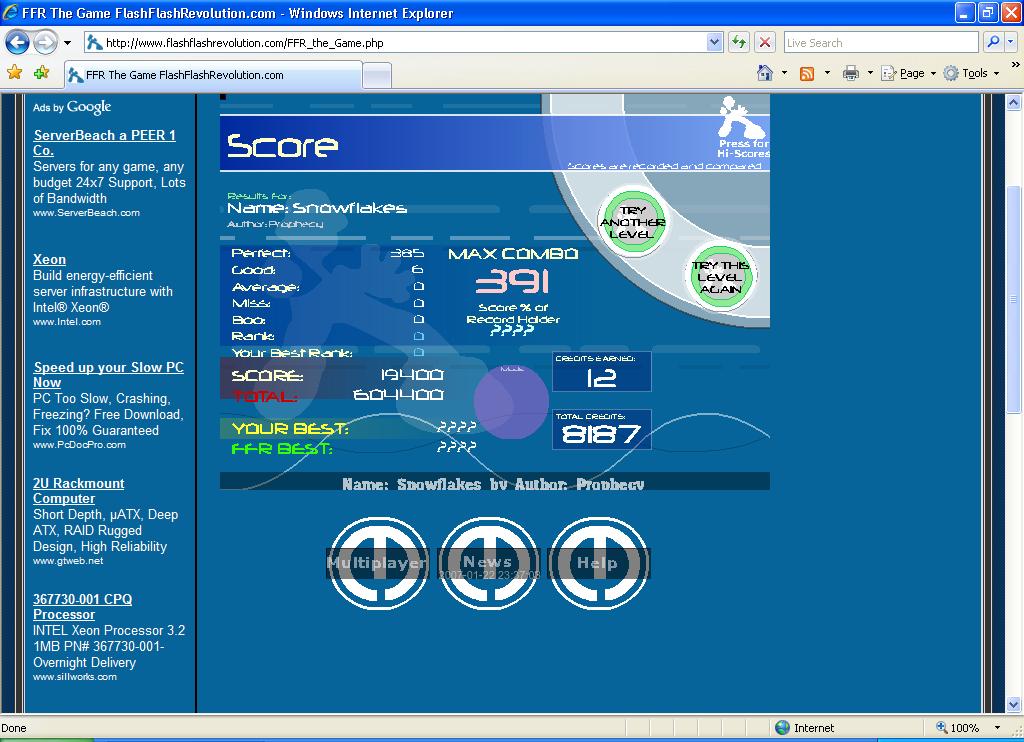
Task: Open the Page menu dropdown
Action: pyautogui.click(x=908, y=73)
